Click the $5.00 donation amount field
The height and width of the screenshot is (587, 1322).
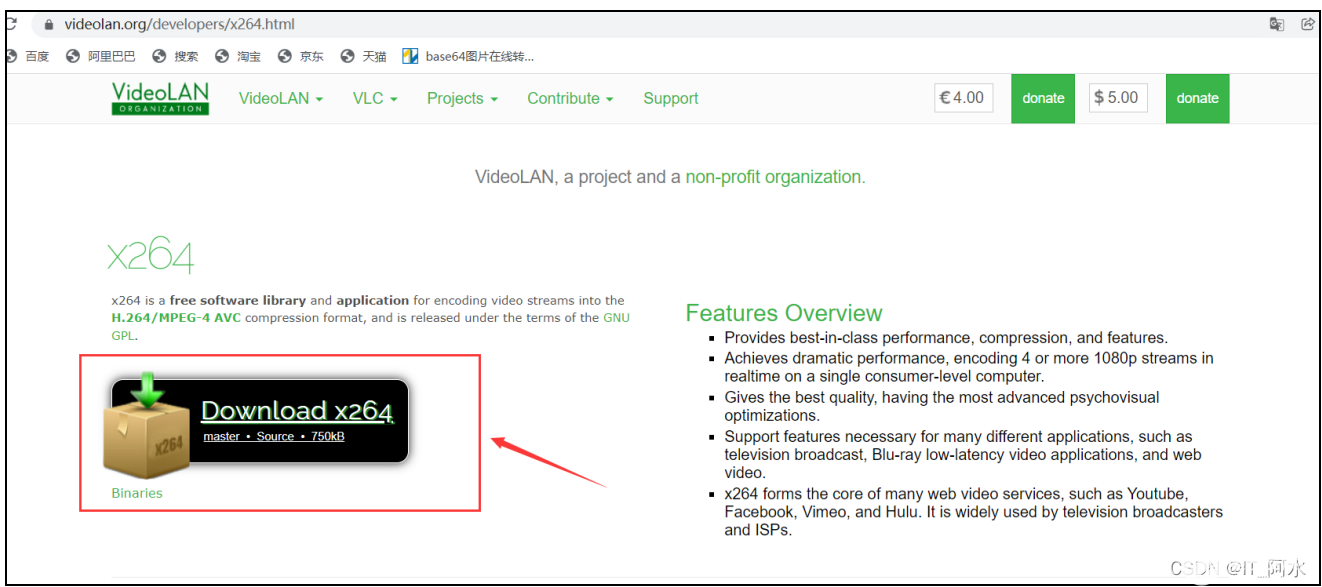1118,98
